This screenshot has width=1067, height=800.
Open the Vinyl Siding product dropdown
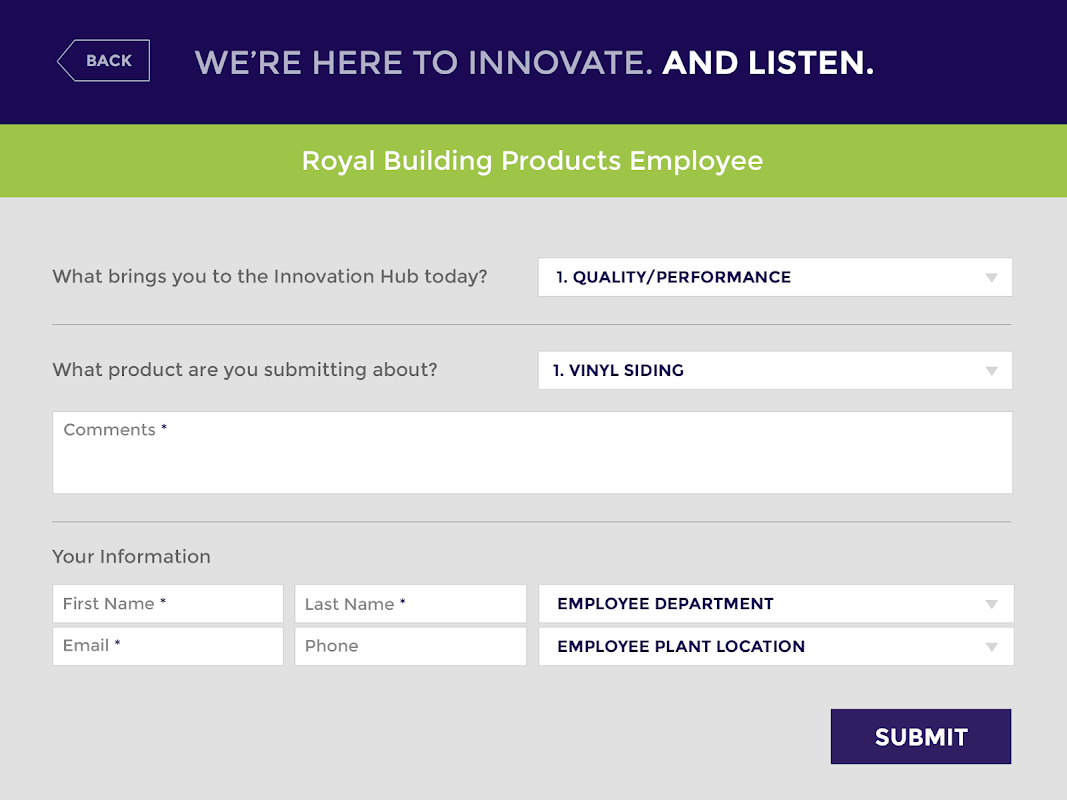pos(775,370)
